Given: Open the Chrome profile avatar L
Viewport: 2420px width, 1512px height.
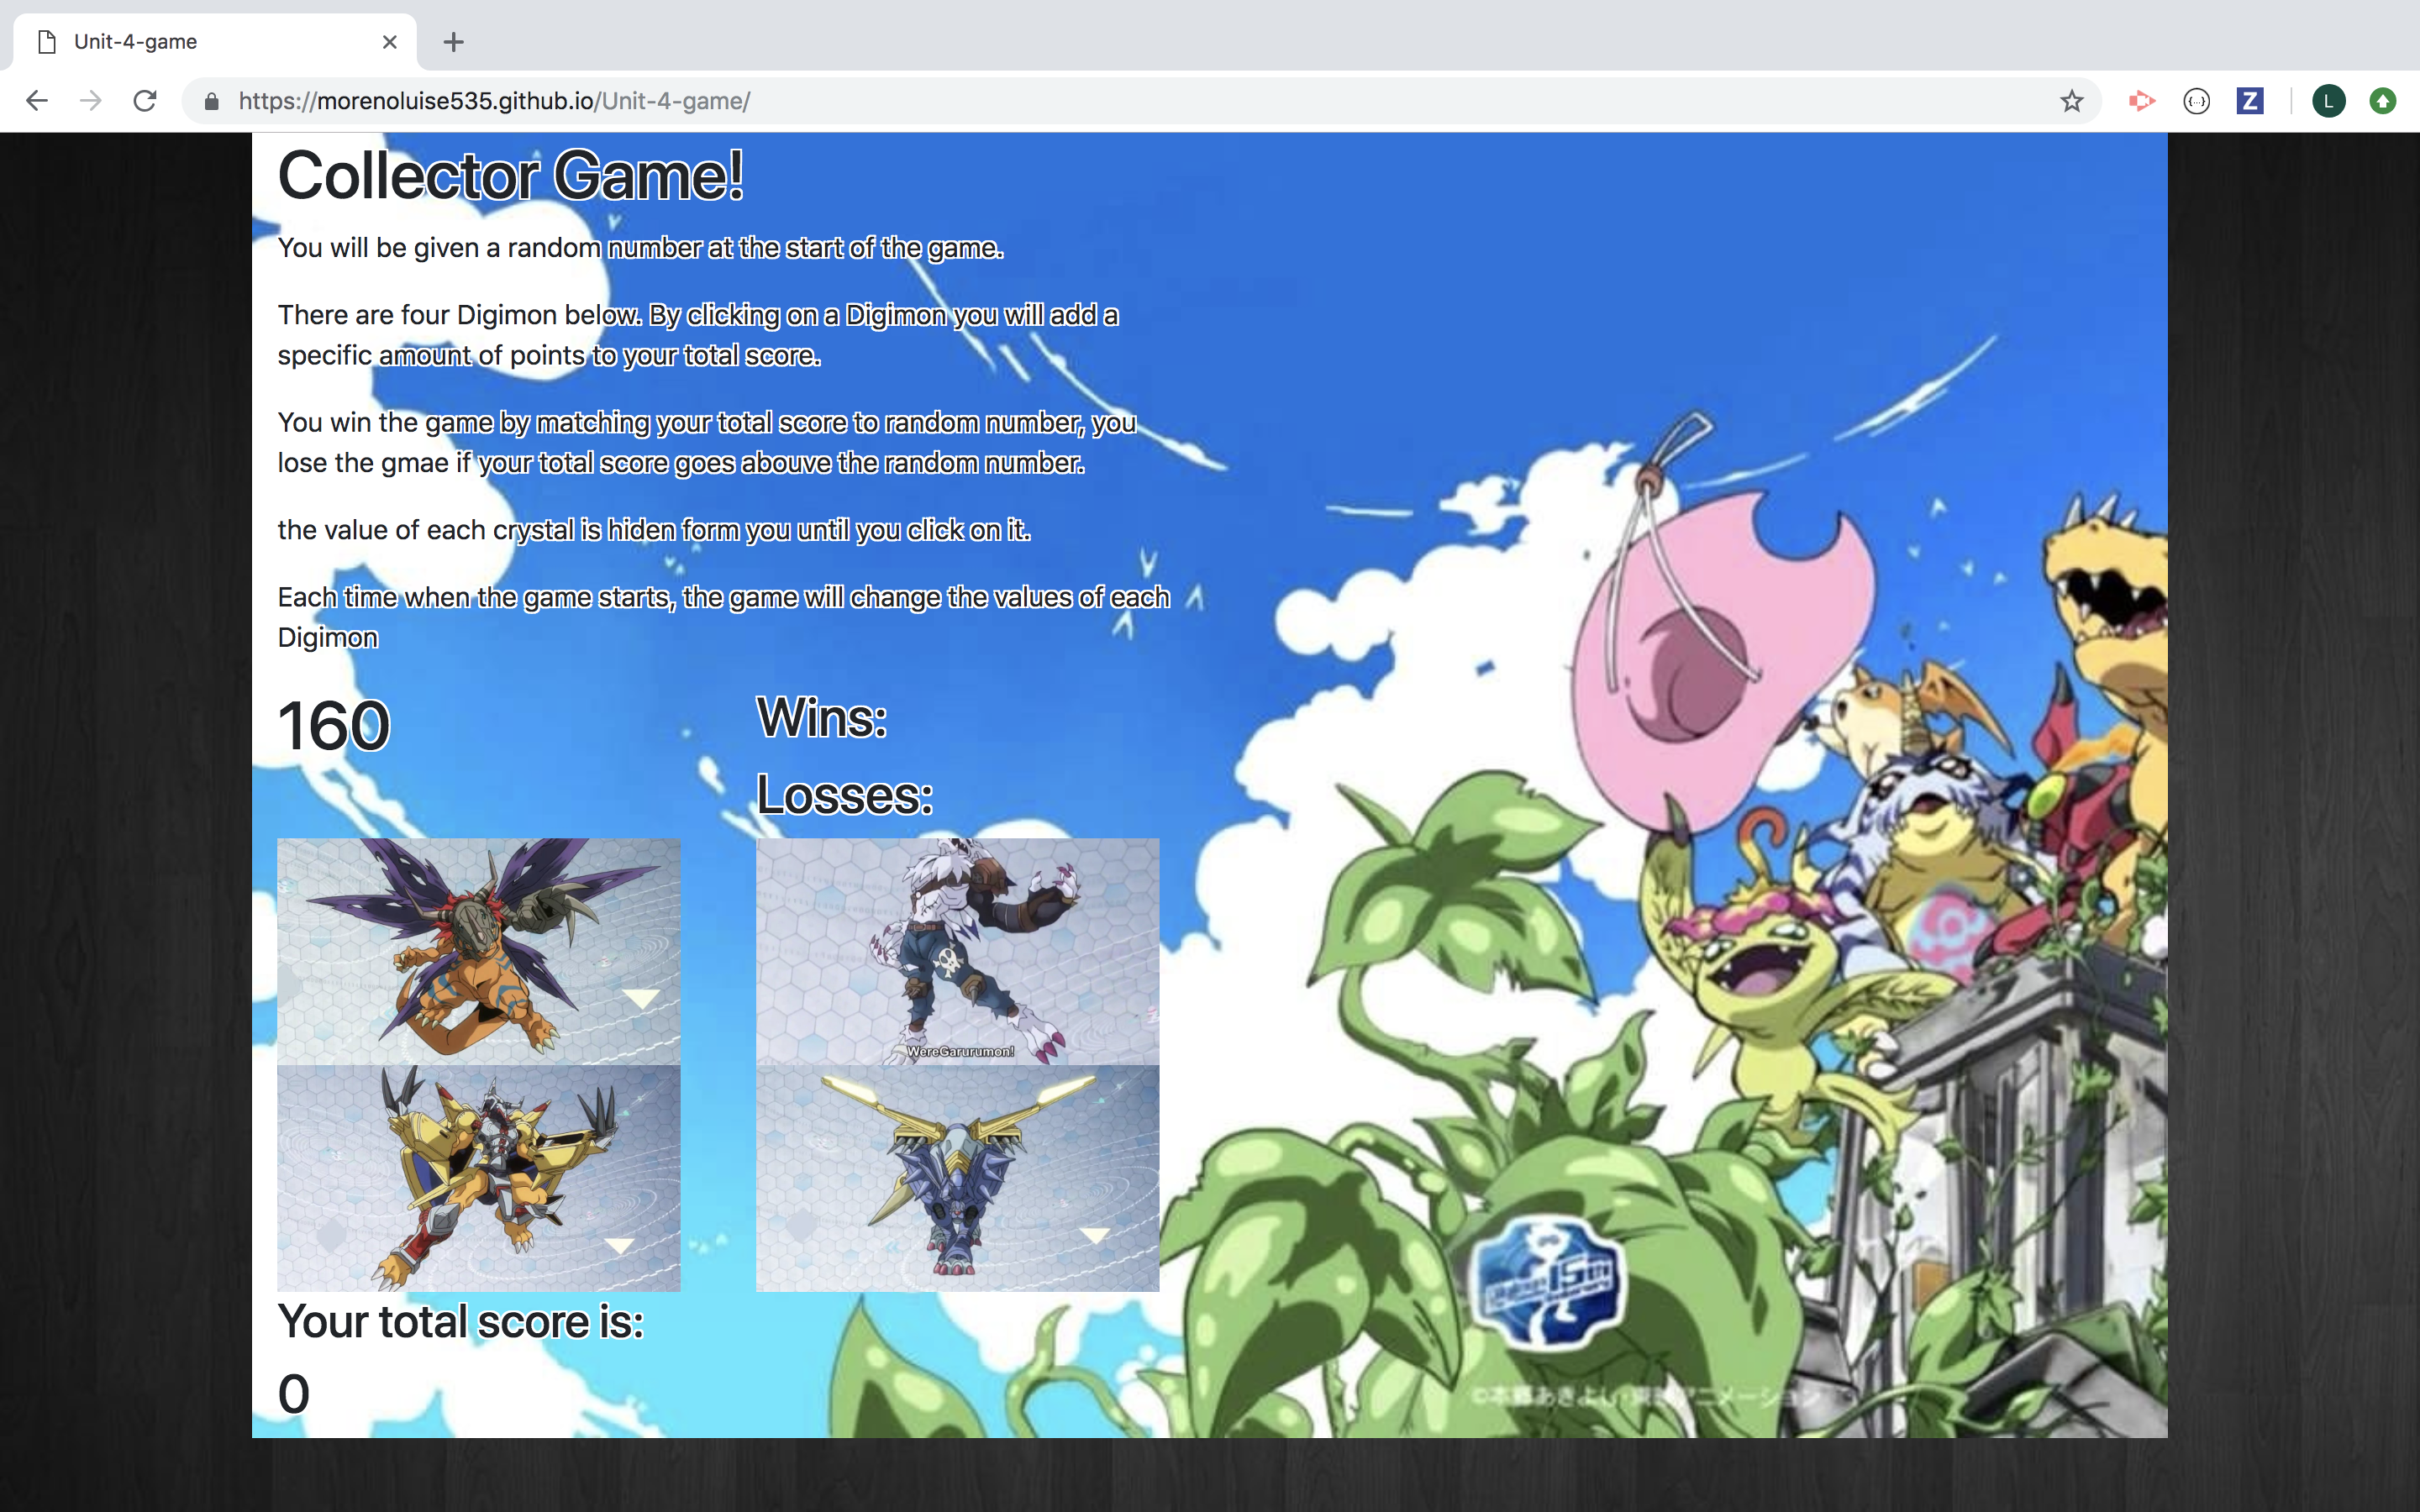Looking at the screenshot, I should [x=2329, y=100].
